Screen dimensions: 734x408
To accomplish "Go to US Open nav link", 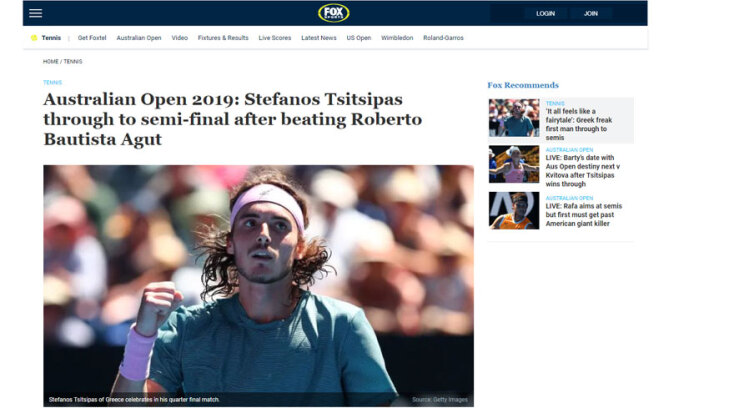I will 359,38.
